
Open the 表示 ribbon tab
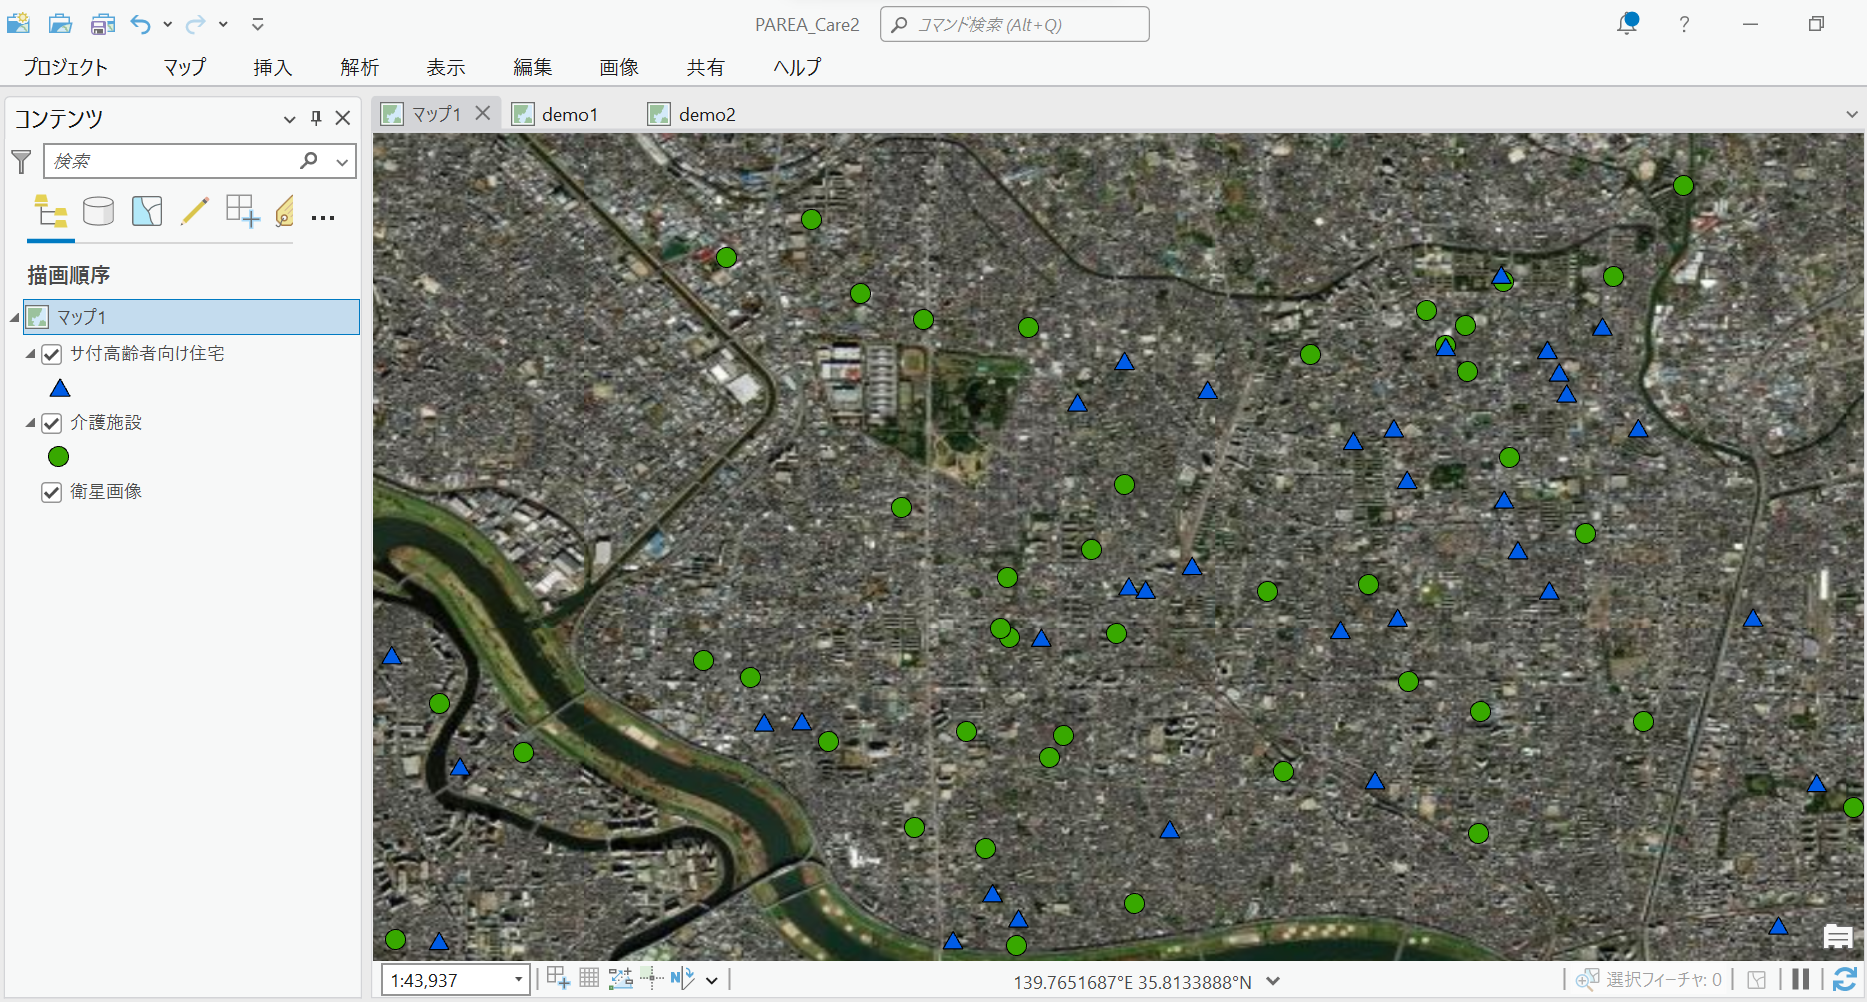pyautogui.click(x=446, y=67)
